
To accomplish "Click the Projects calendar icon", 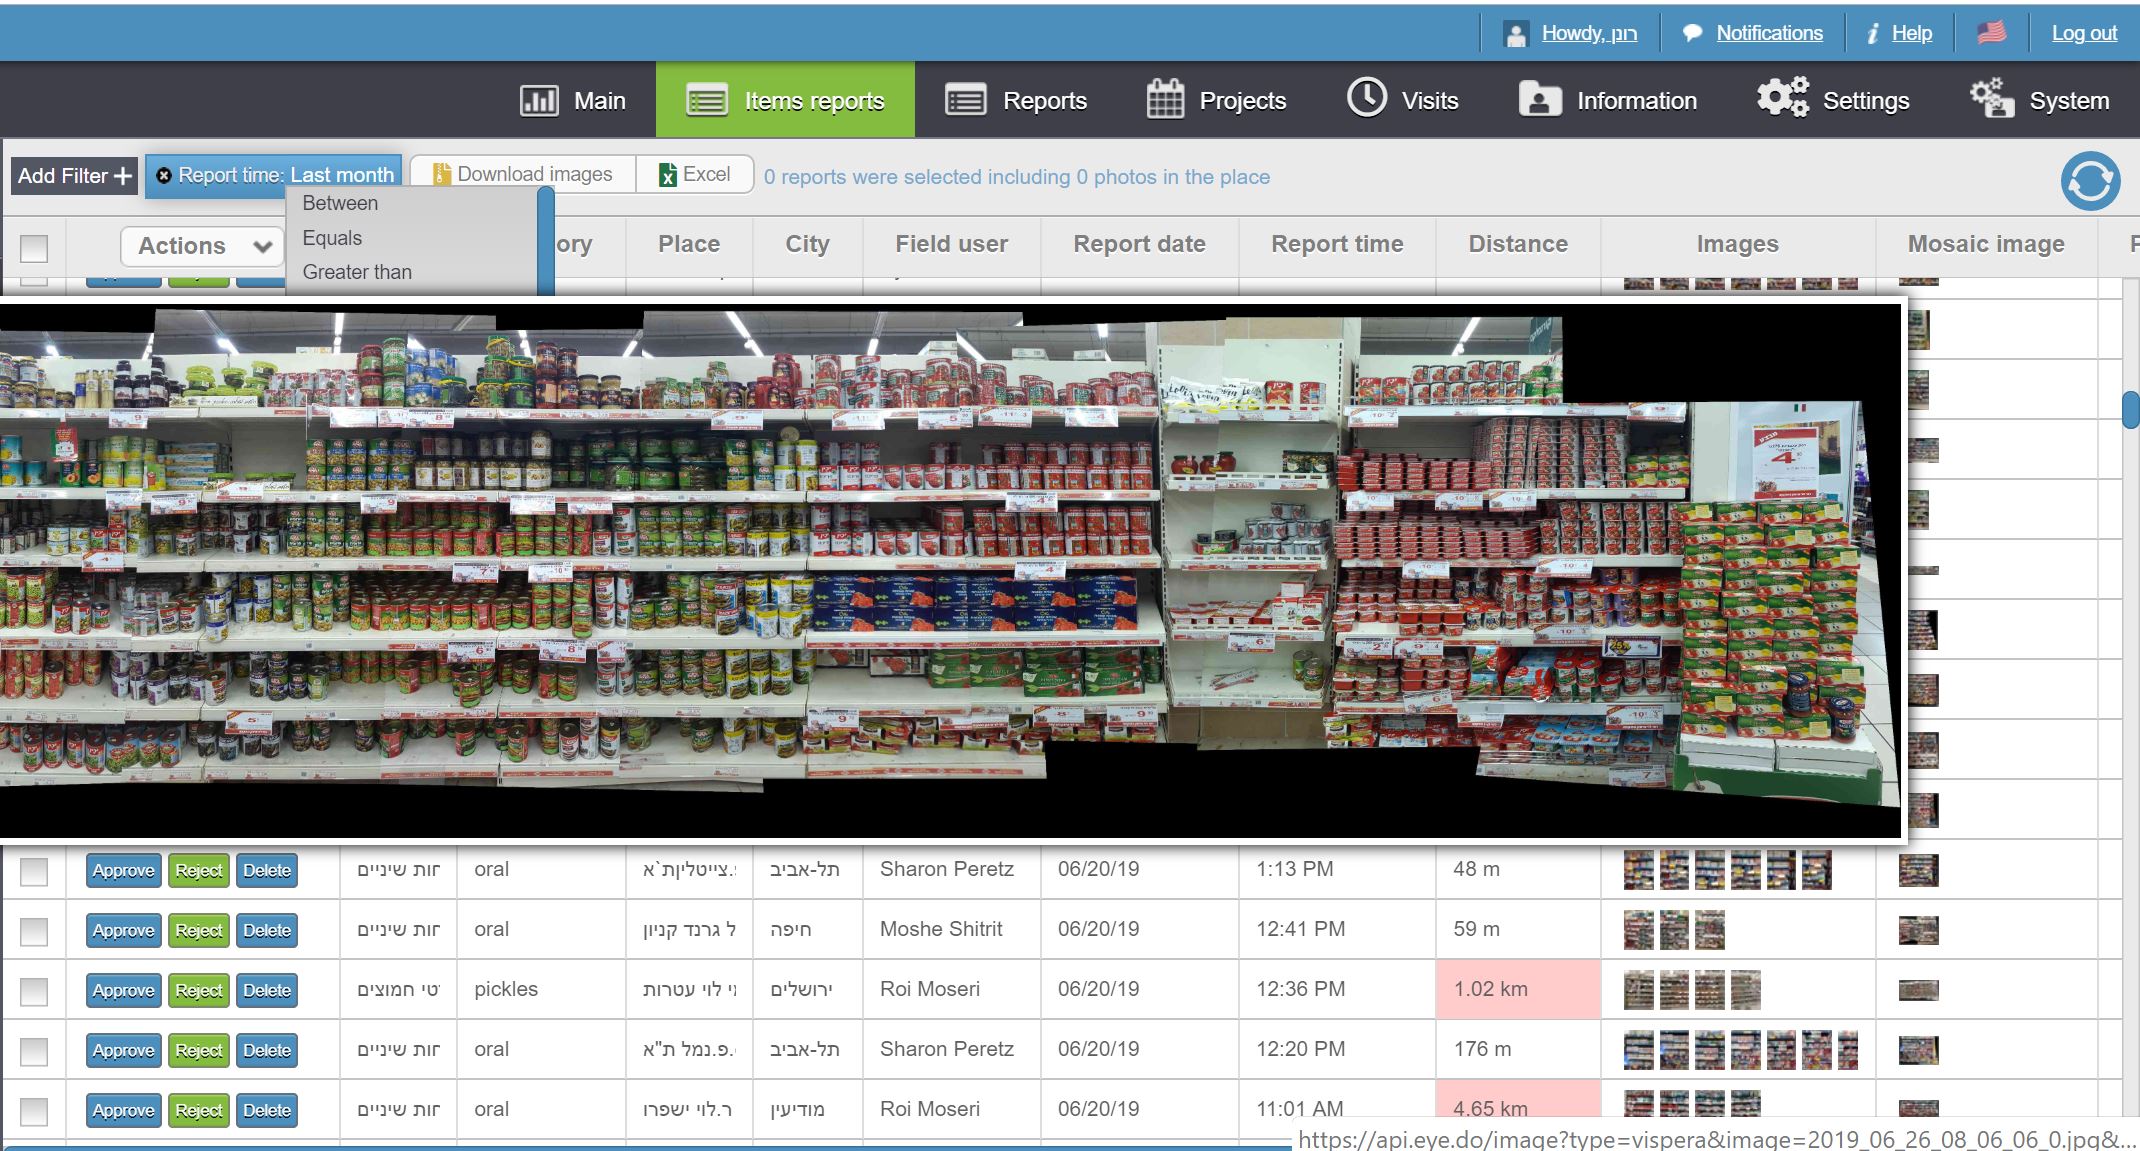I will point(1165,99).
